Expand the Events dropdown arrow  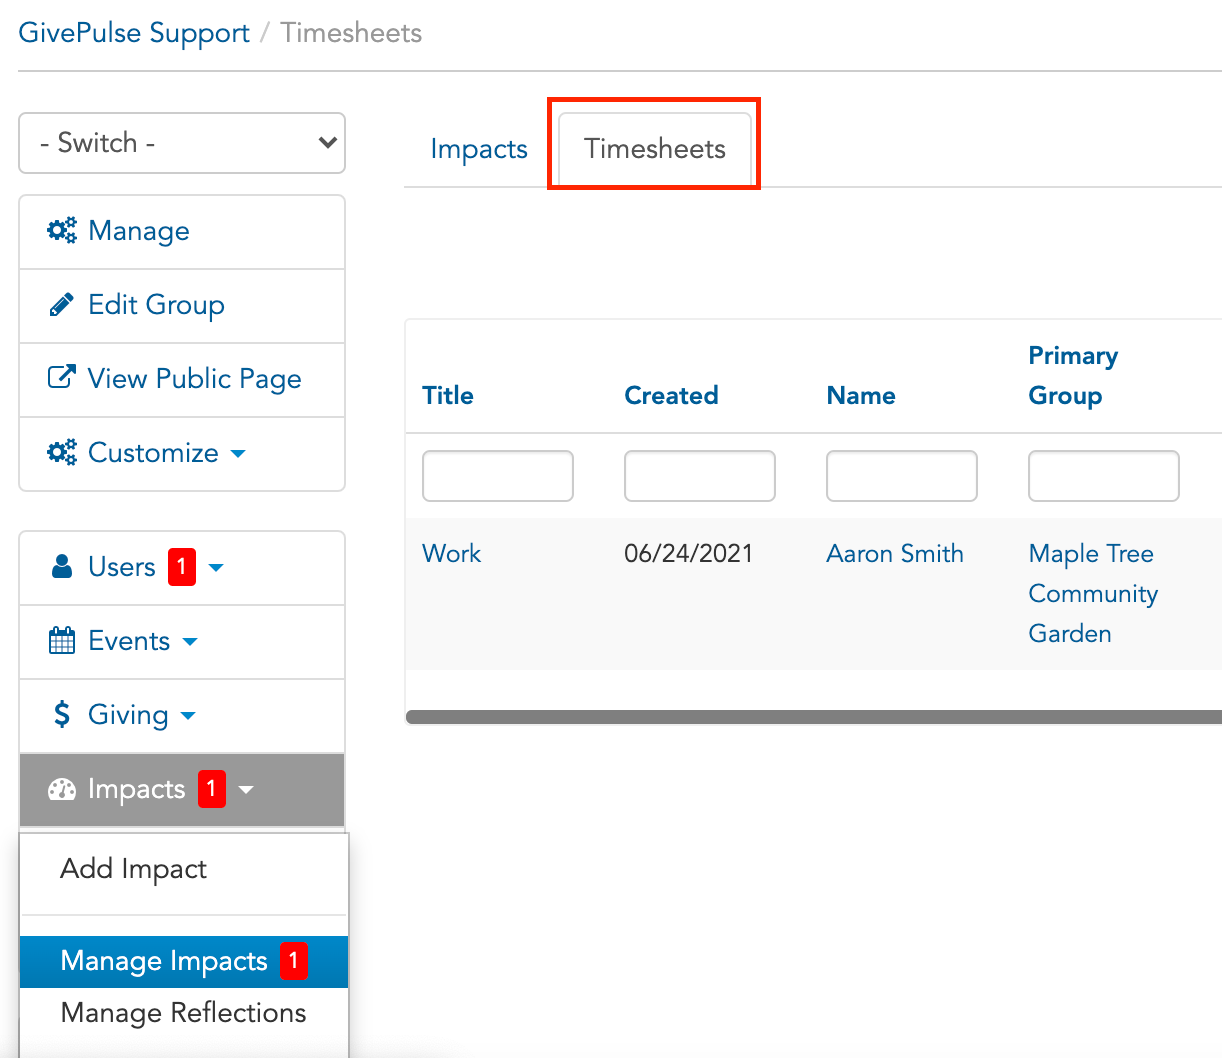tap(190, 643)
